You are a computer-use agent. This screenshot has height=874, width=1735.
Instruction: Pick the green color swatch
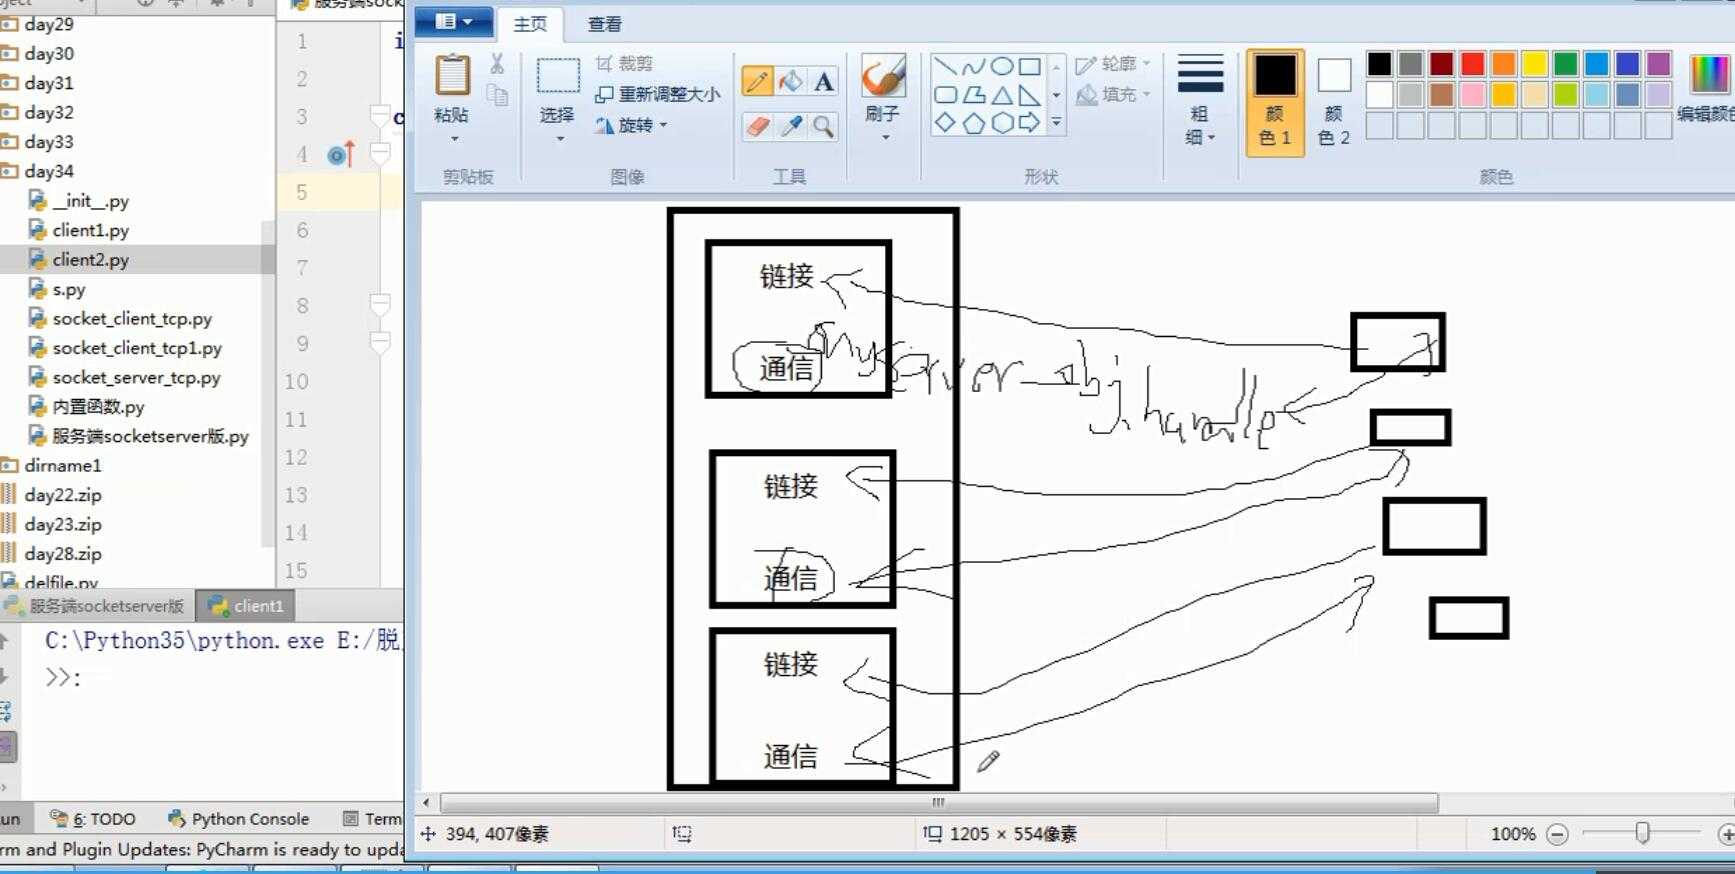[1566, 64]
